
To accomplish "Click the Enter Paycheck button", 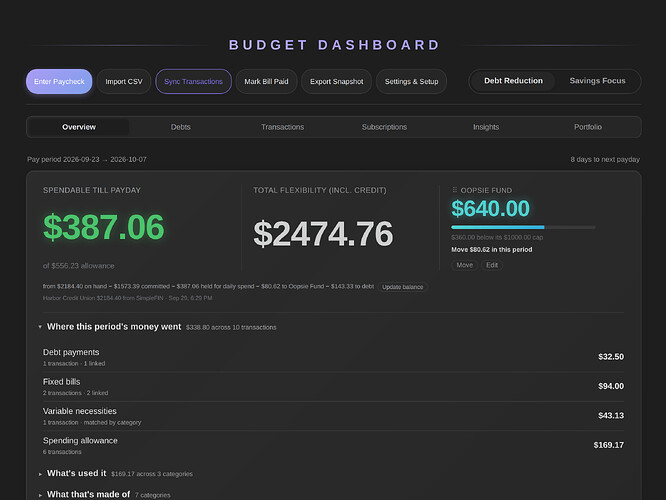I will point(59,81).
